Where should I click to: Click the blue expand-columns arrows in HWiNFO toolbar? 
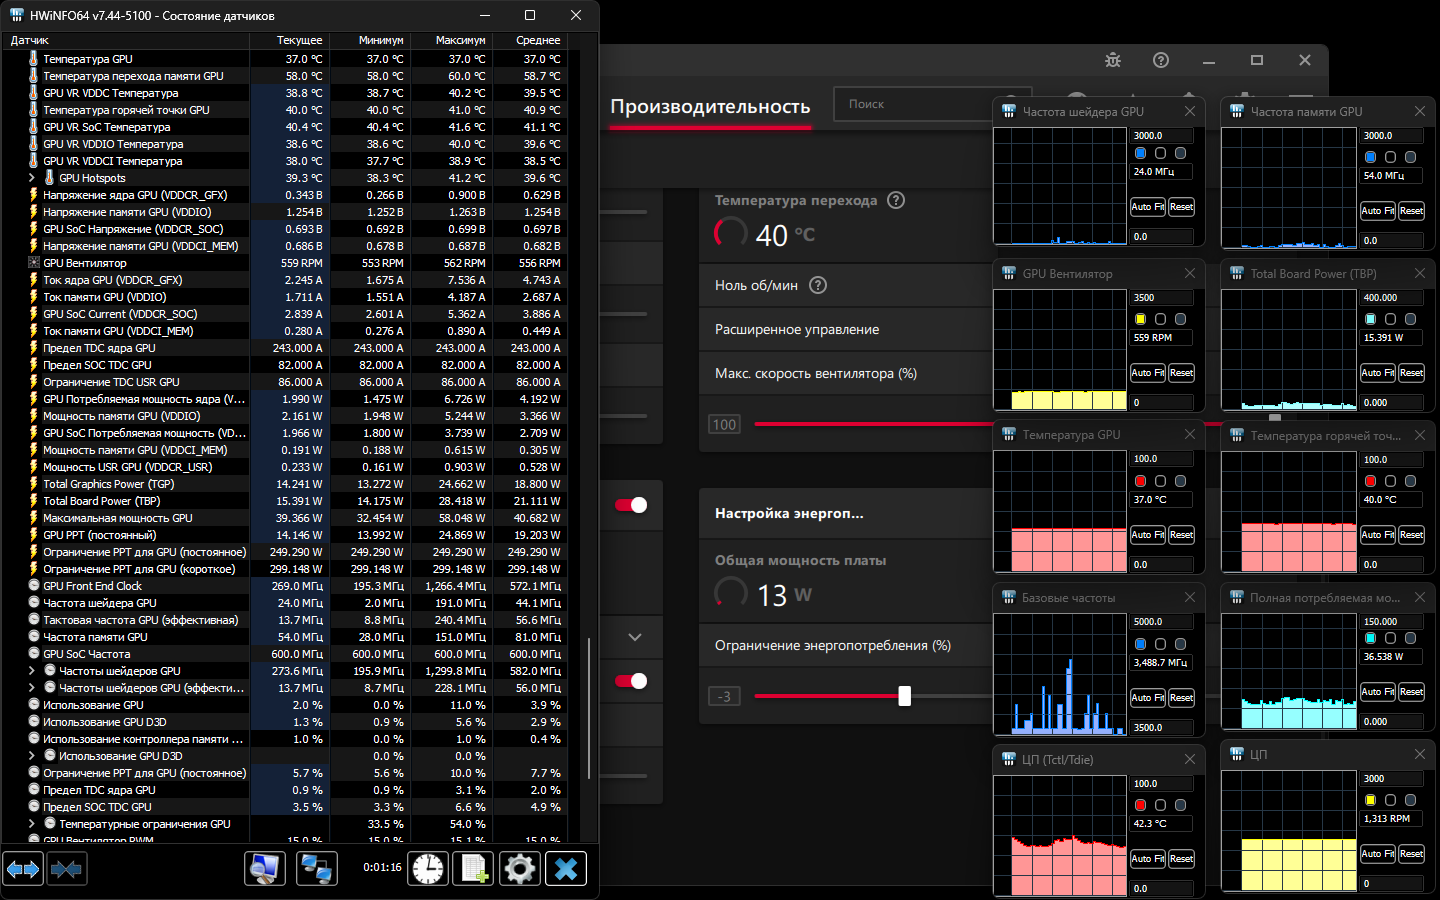pyautogui.click(x=23, y=869)
